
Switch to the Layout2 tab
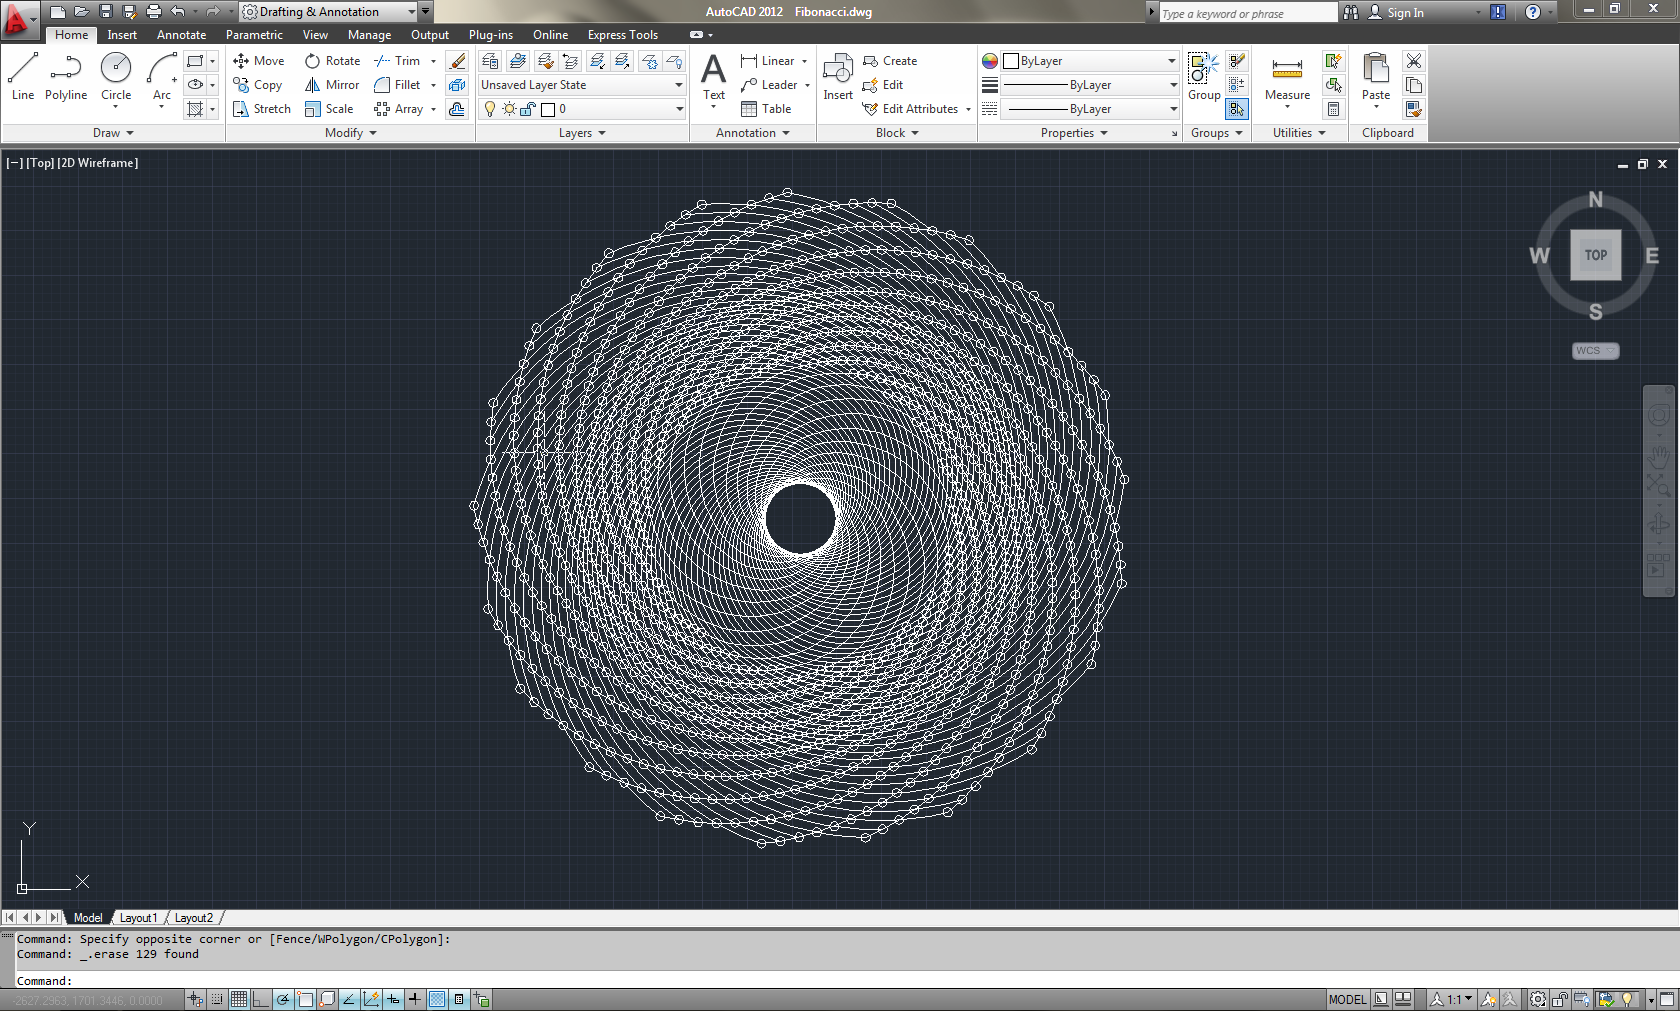pyautogui.click(x=194, y=918)
